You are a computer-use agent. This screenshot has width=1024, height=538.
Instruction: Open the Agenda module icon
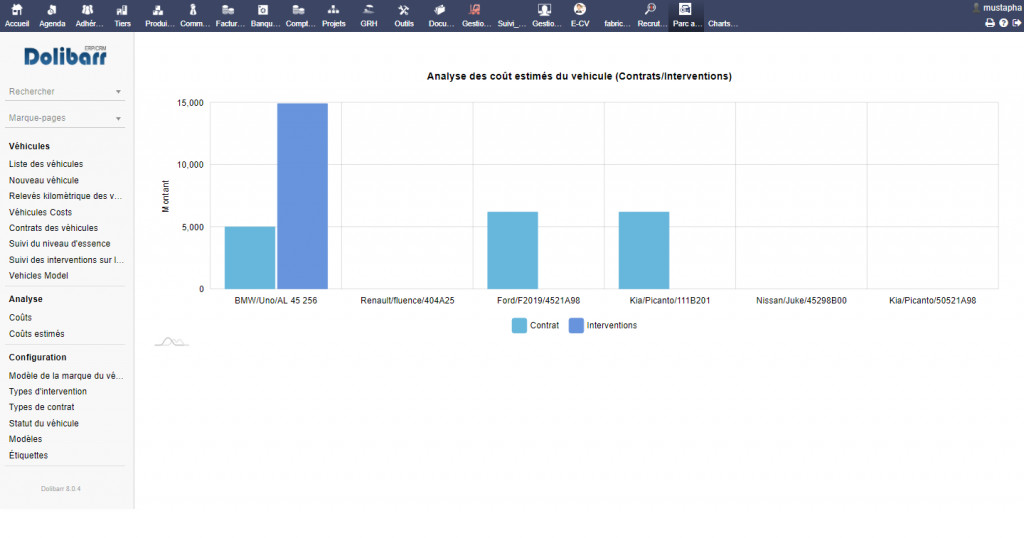pyautogui.click(x=52, y=10)
